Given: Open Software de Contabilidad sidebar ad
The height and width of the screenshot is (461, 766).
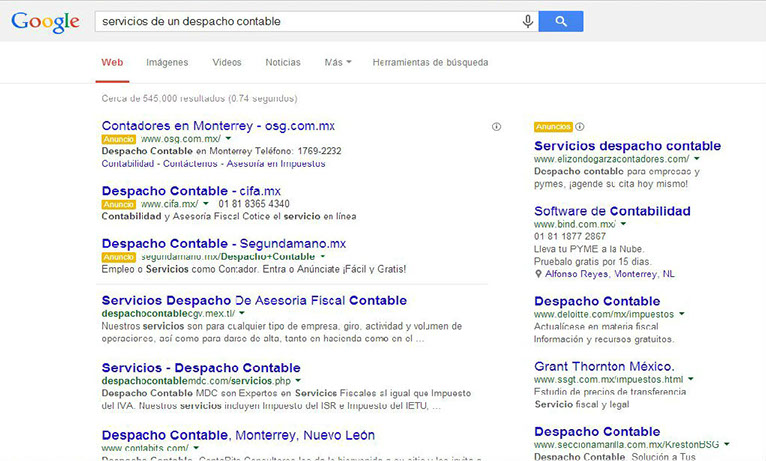Looking at the screenshot, I should point(612,211).
